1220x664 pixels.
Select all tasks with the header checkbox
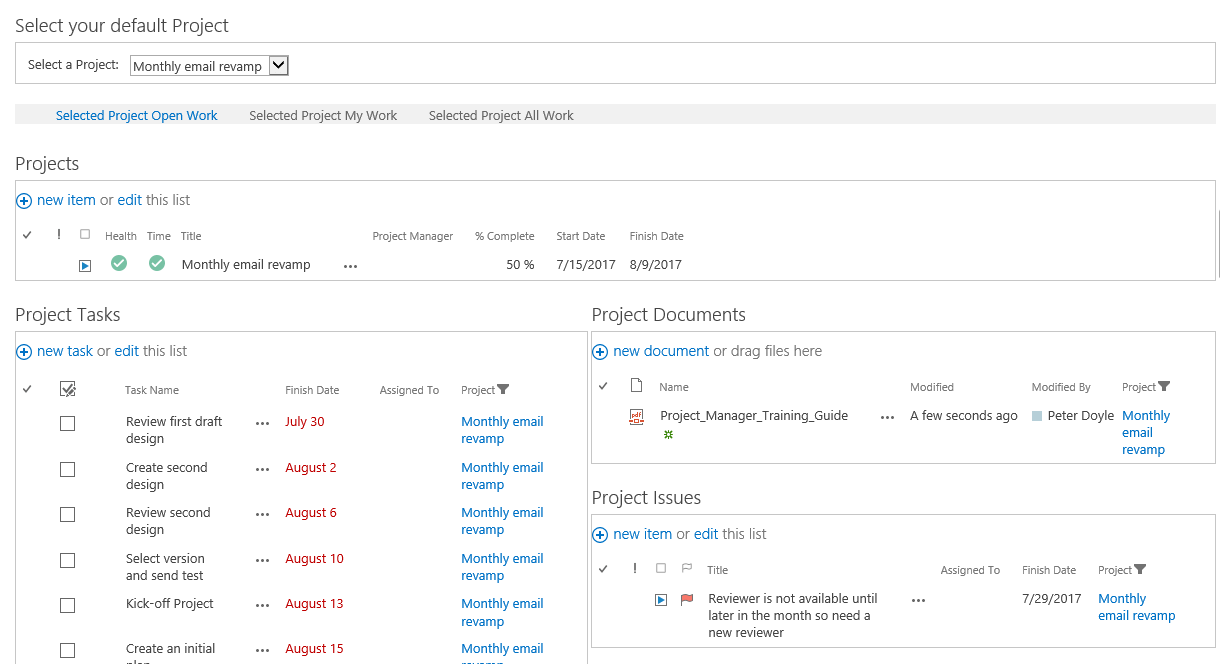point(68,389)
